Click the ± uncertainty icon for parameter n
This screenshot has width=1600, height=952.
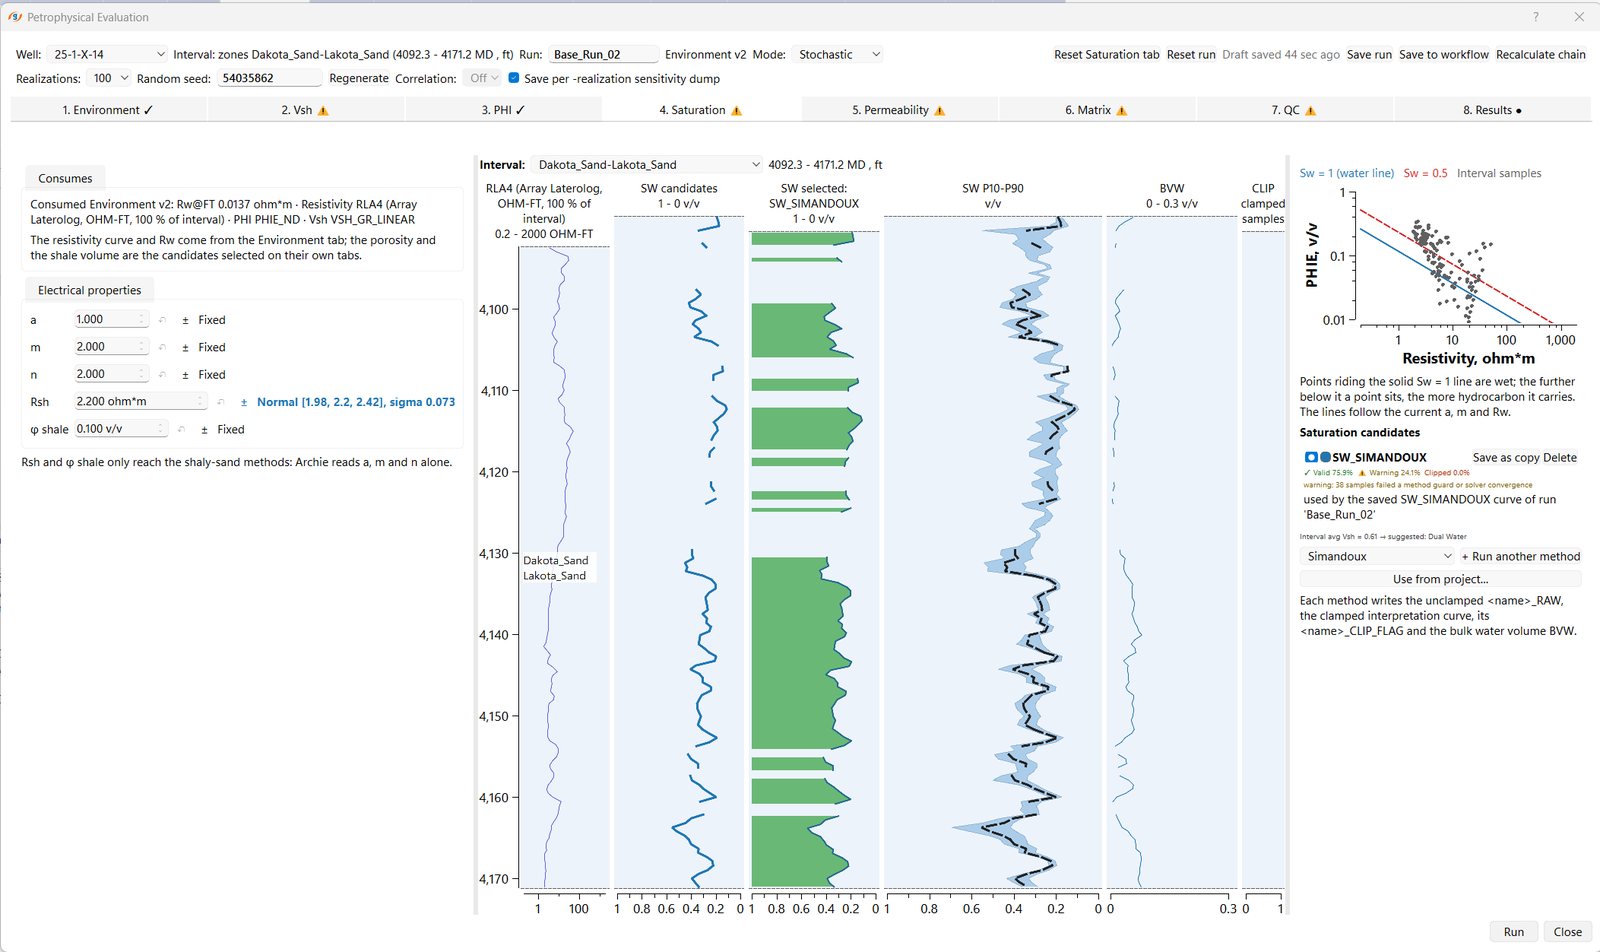(185, 374)
